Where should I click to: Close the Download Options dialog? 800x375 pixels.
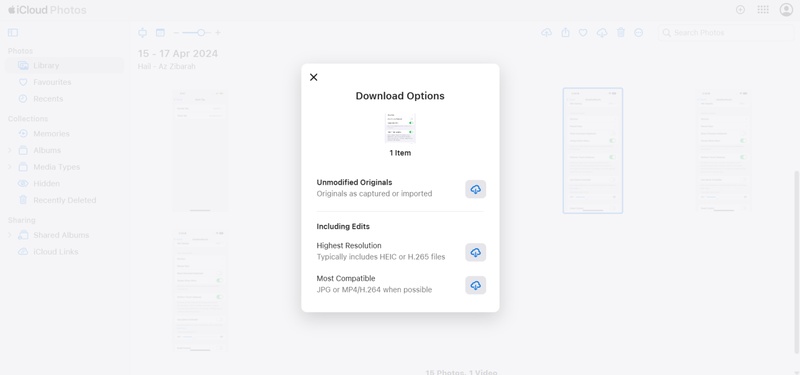pyautogui.click(x=313, y=77)
